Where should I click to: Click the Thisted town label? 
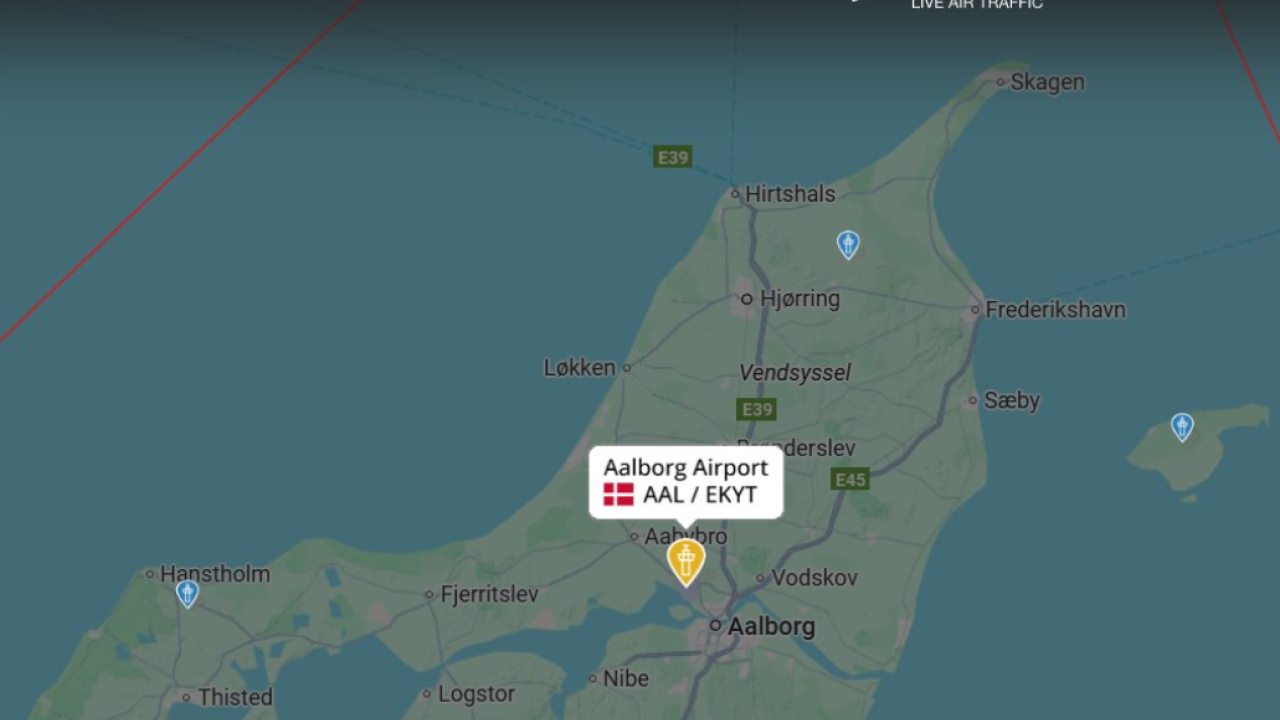pyautogui.click(x=235, y=697)
